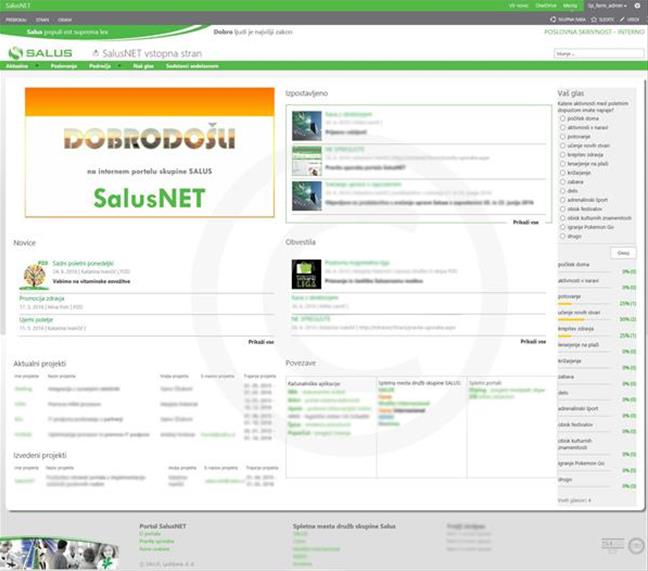Open the NE SPREGLEJTE screenshot thumbnail in Izpostavljeno

coord(307,161)
